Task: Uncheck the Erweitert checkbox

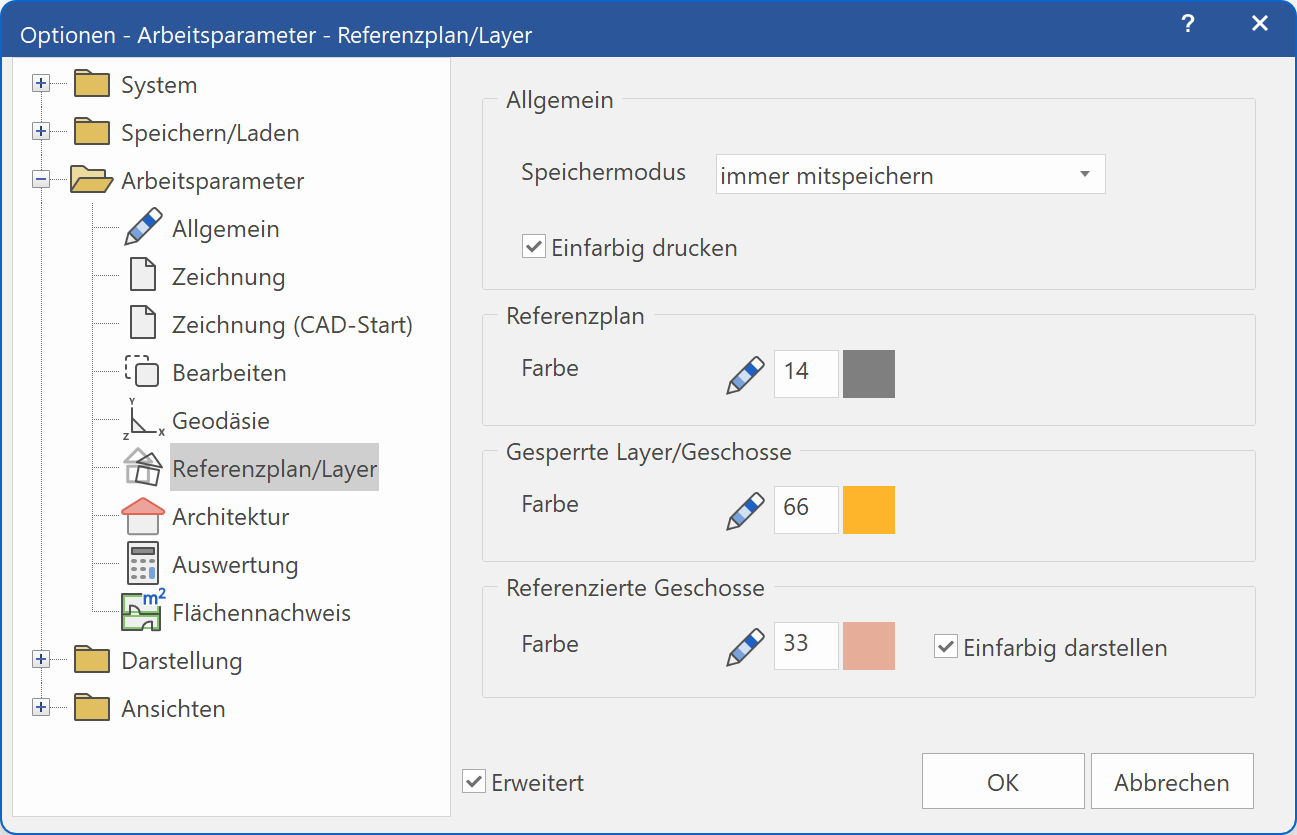Action: (x=473, y=781)
